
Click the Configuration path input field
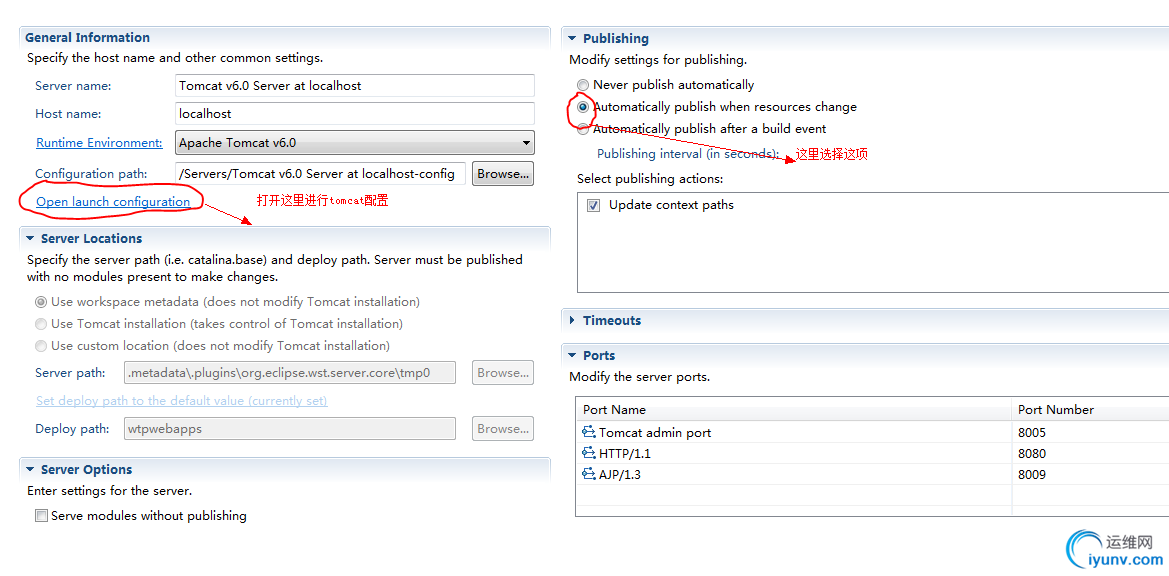(x=320, y=174)
